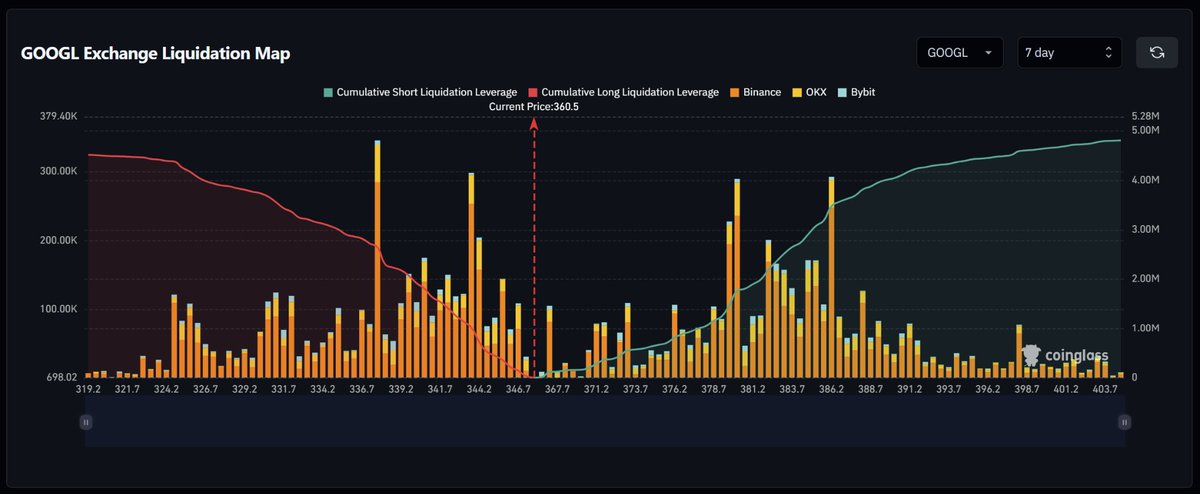Click the green short leverage legend swatch

[x=327, y=92]
